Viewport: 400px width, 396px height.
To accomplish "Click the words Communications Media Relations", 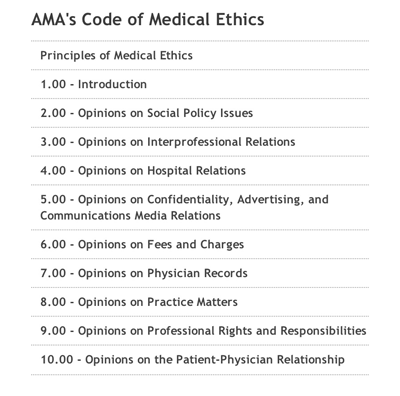I will (x=130, y=215).
